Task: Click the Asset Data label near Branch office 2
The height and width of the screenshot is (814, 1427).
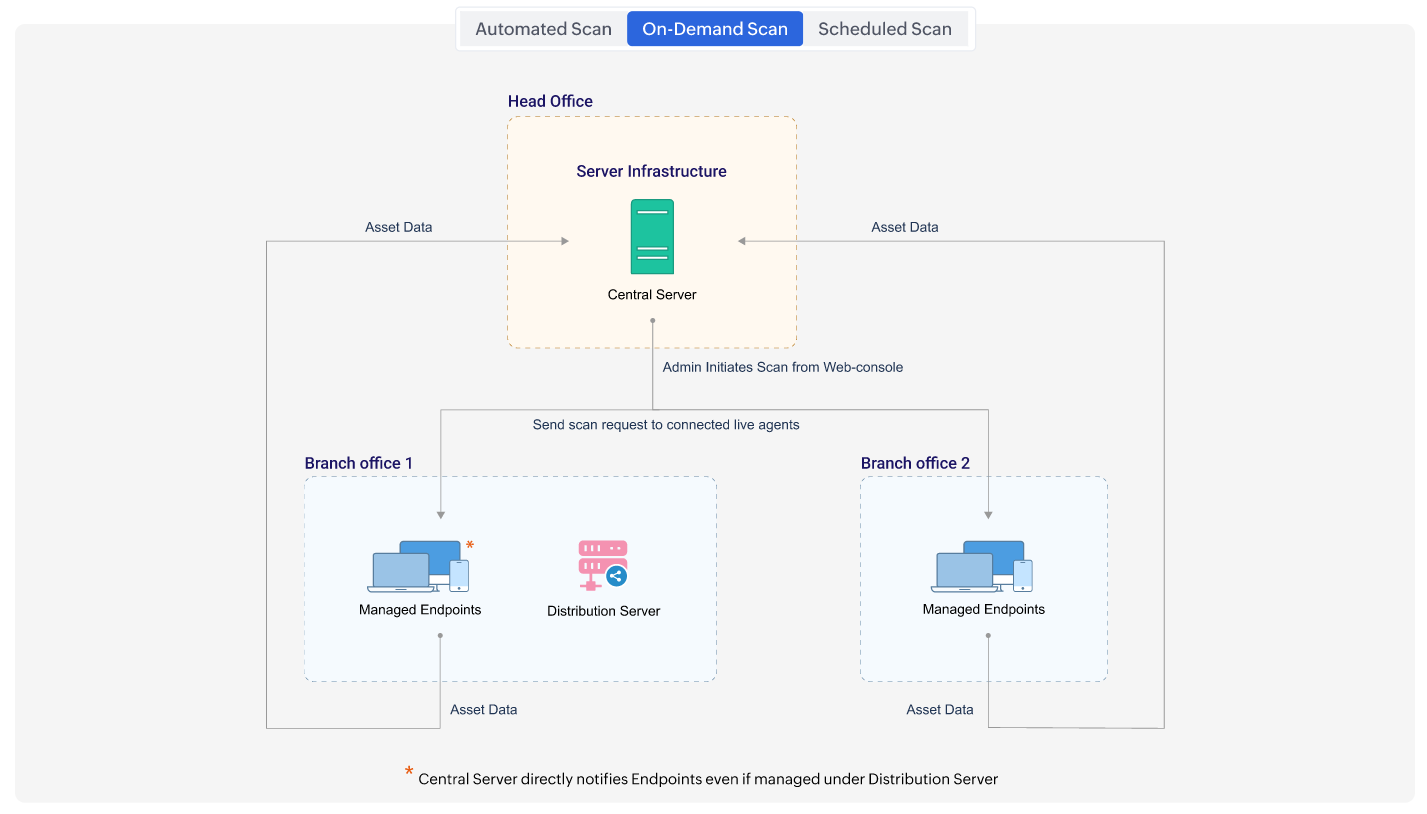Action: (x=939, y=709)
